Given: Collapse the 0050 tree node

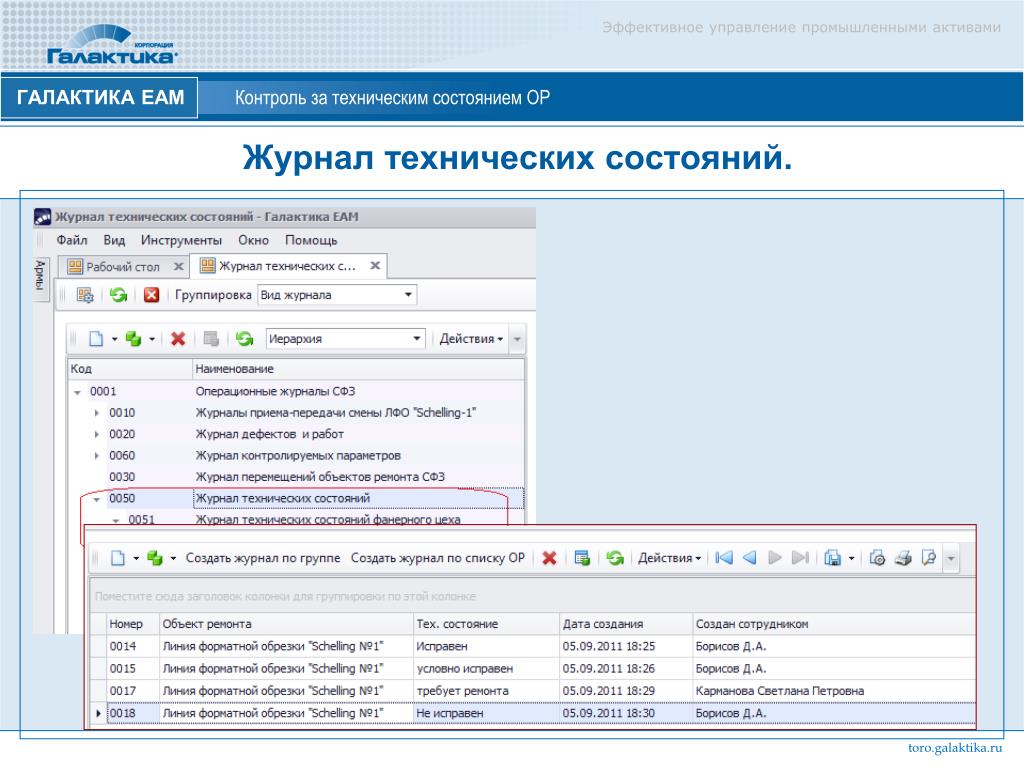Looking at the screenshot, I should 96,500.
